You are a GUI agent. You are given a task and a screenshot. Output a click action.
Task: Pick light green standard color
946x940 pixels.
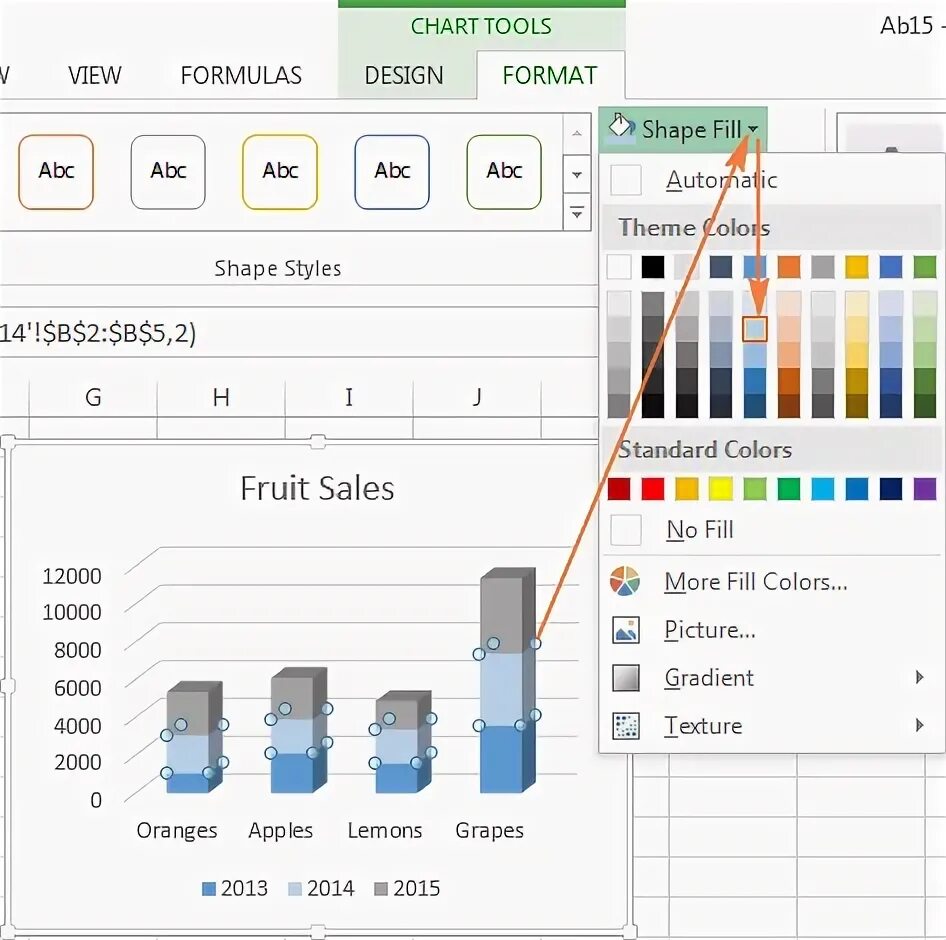point(755,489)
